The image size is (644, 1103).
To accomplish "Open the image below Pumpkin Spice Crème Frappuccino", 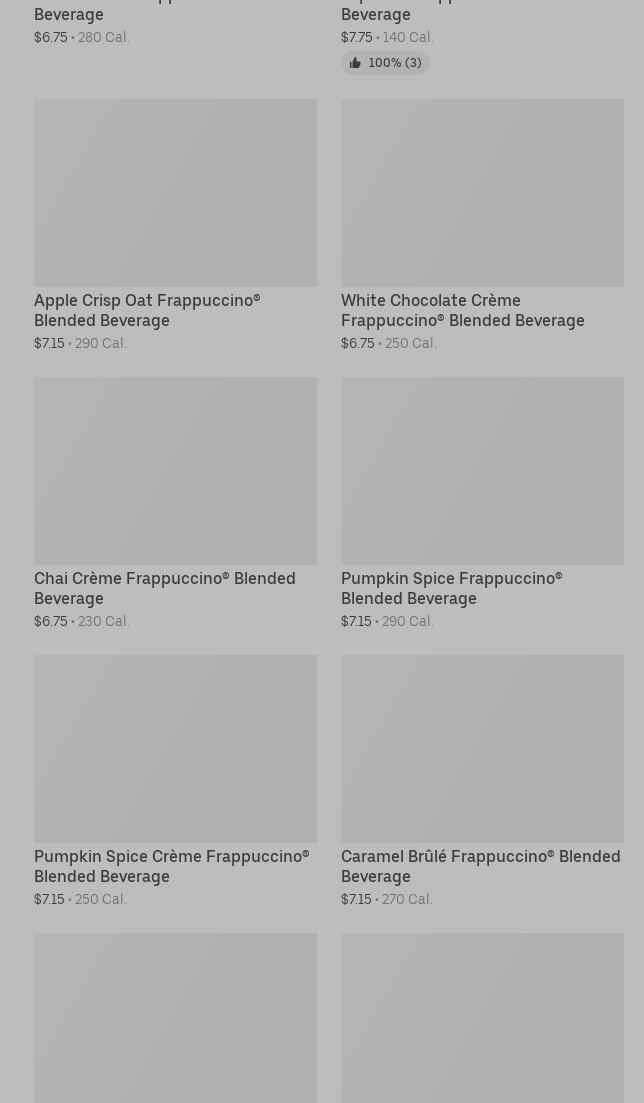I will tap(175, 1018).
